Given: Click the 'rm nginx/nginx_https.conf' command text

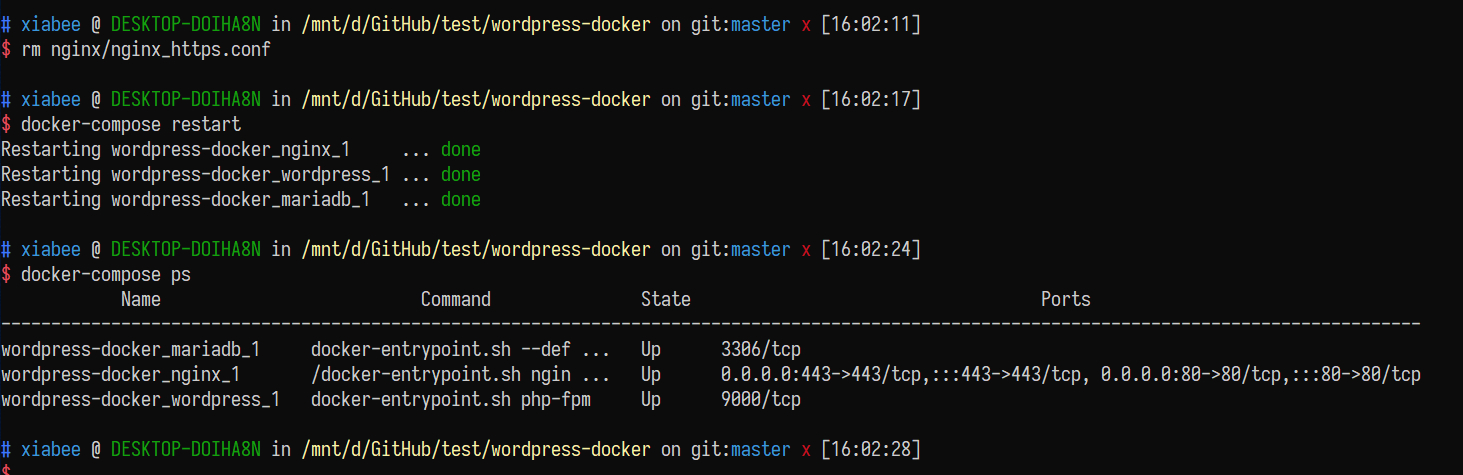Looking at the screenshot, I should coord(146,49).
